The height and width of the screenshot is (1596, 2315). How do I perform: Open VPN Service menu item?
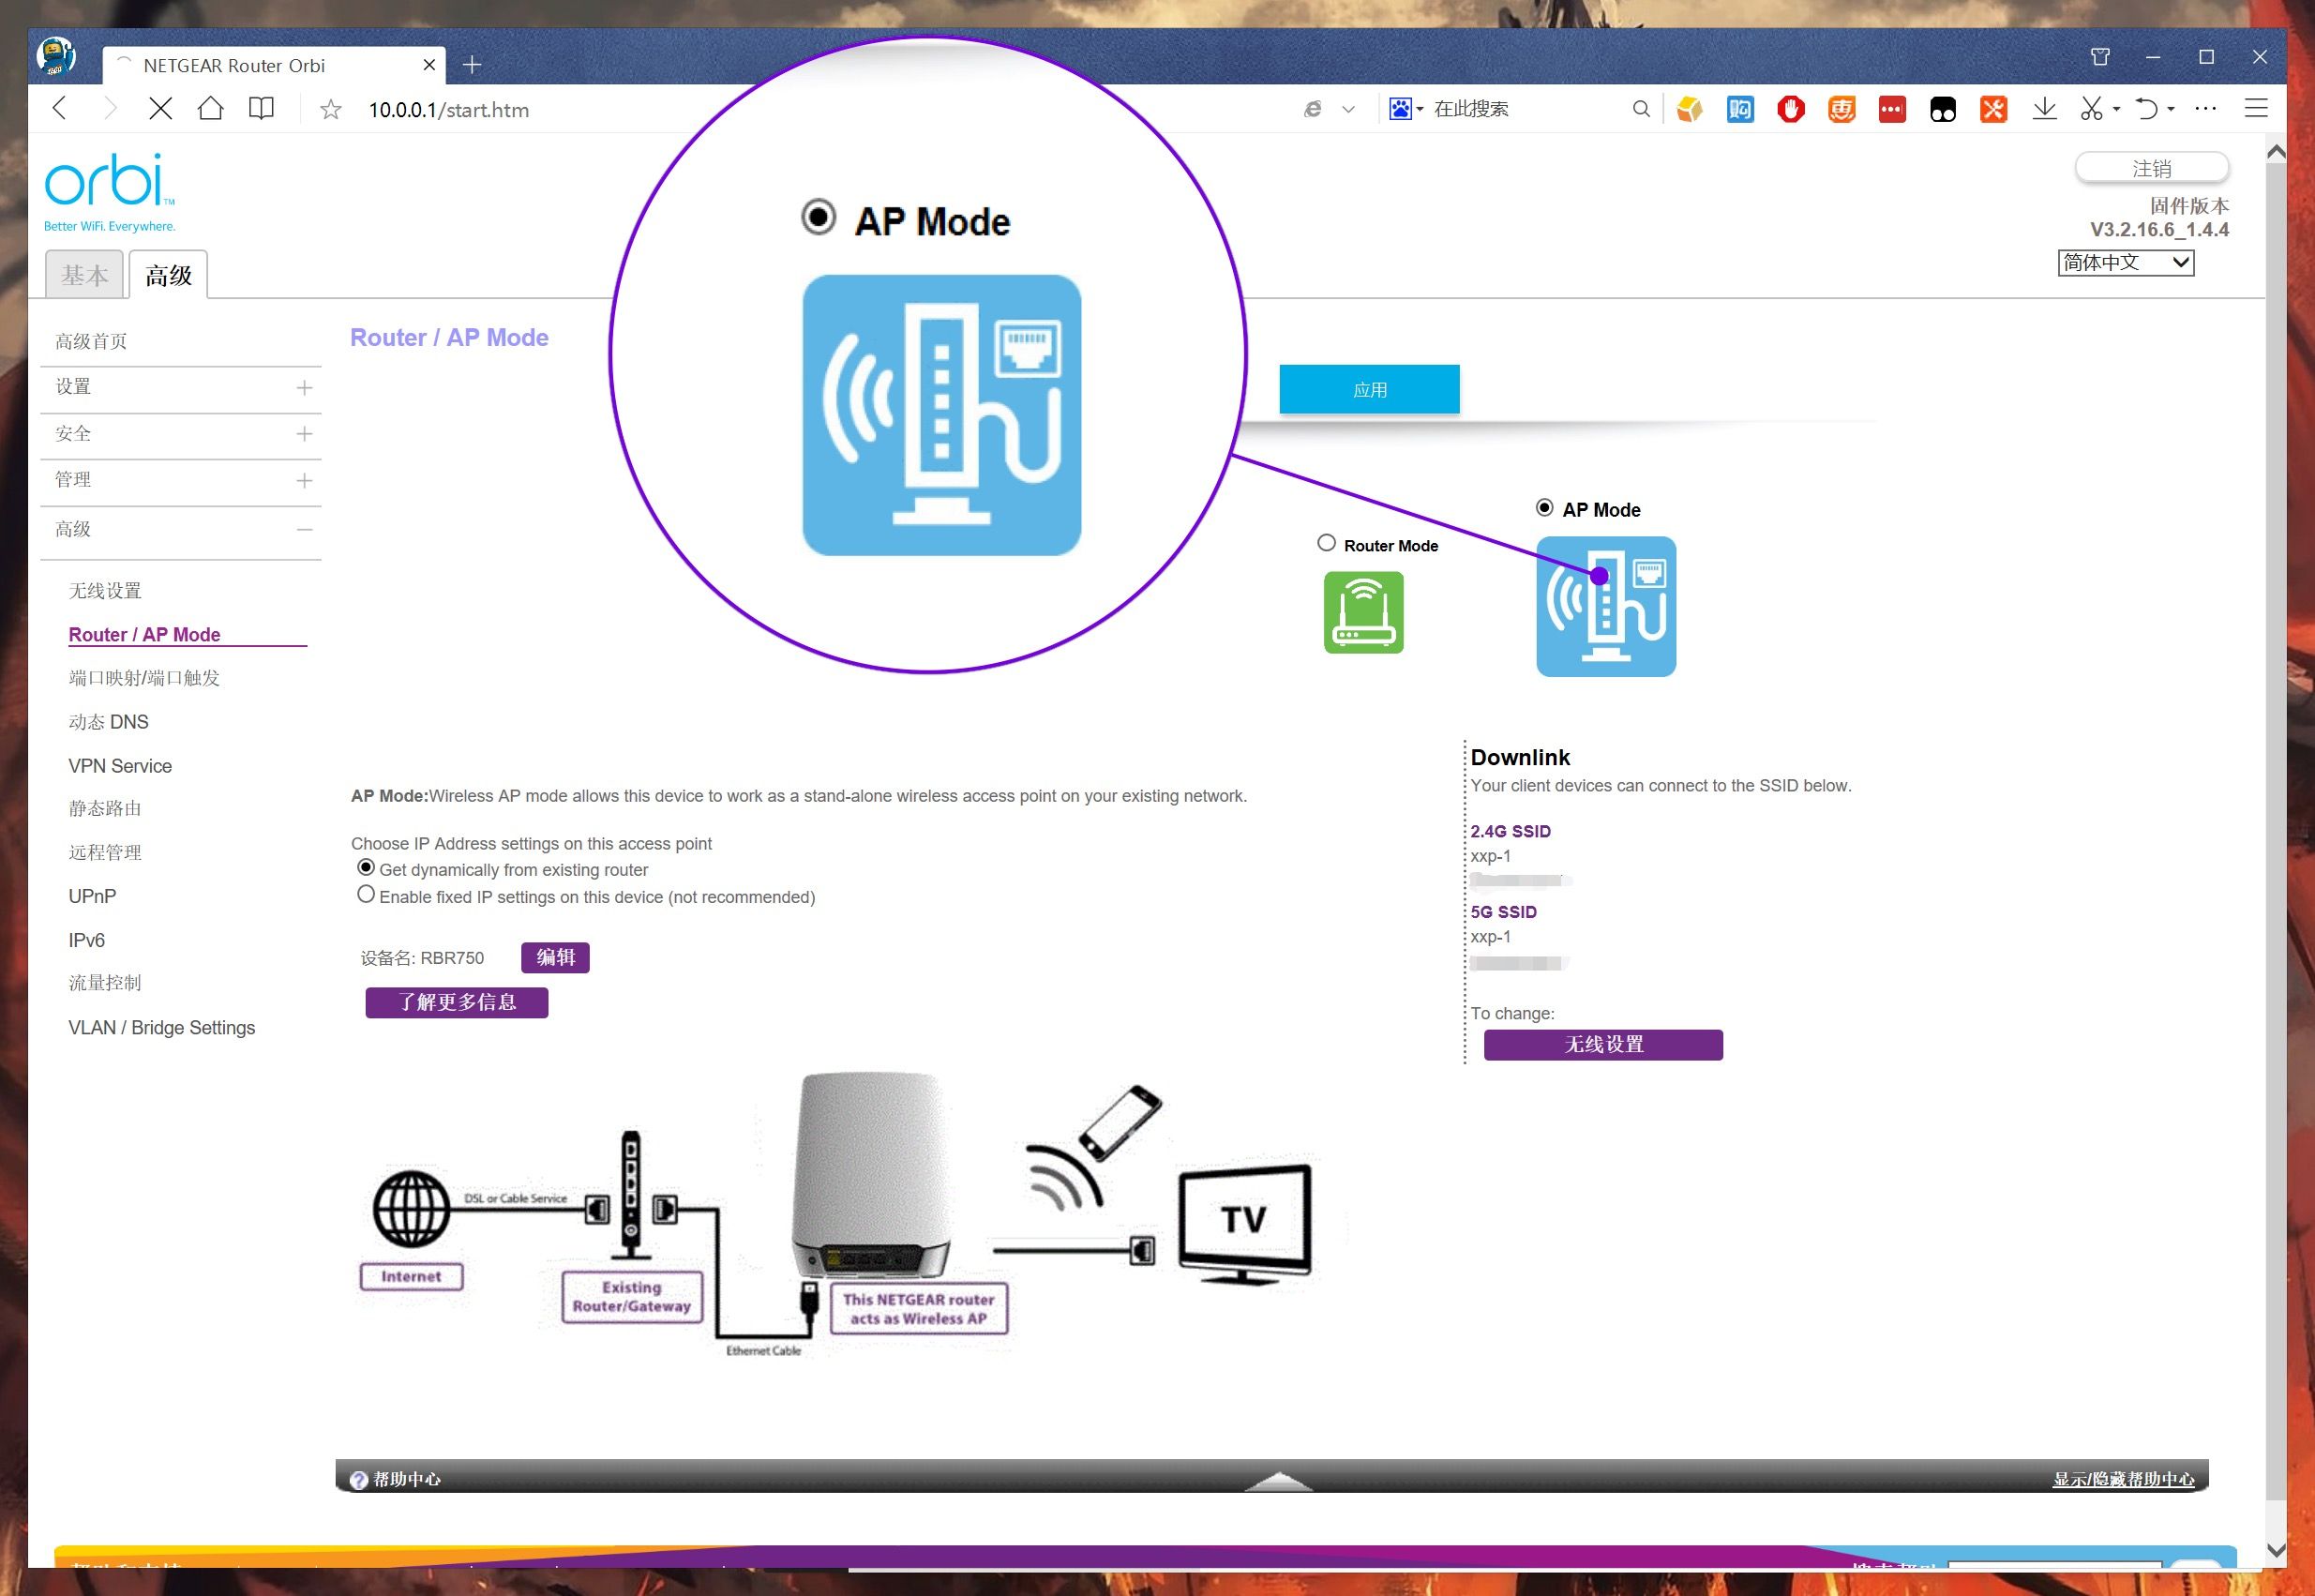coord(120,765)
